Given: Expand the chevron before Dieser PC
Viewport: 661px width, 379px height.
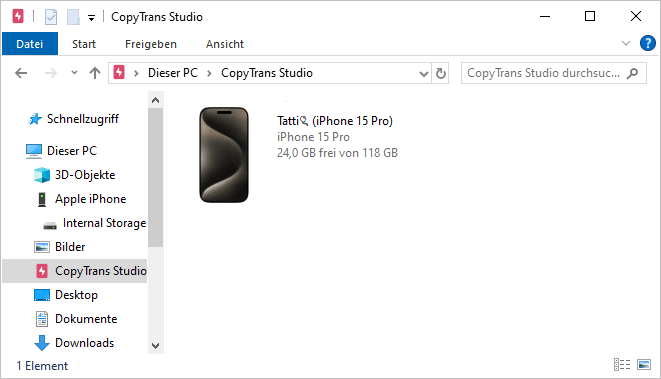Looking at the screenshot, I should [x=136, y=73].
